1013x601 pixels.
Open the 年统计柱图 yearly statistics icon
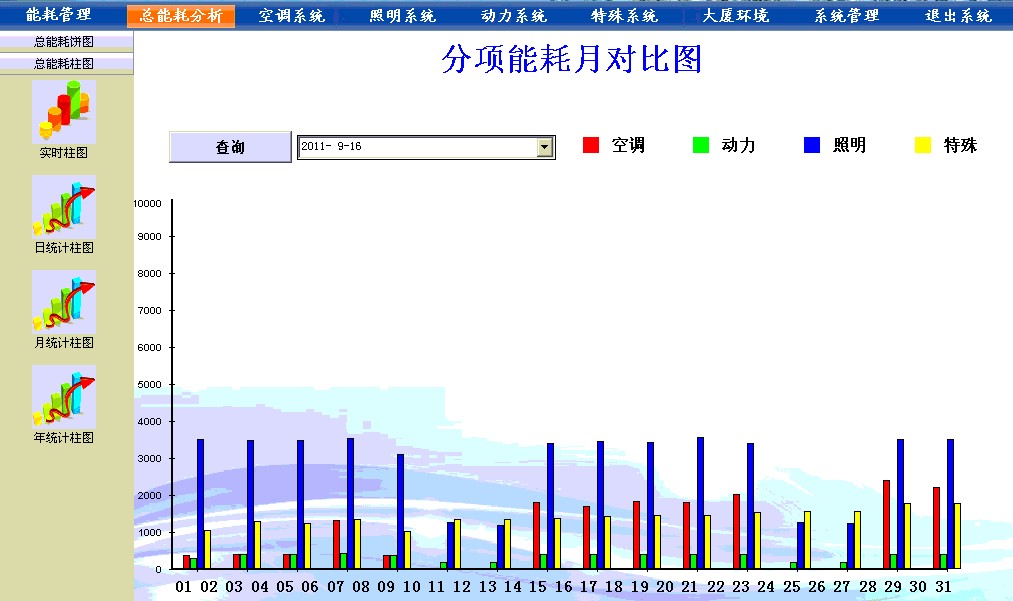click(x=64, y=397)
